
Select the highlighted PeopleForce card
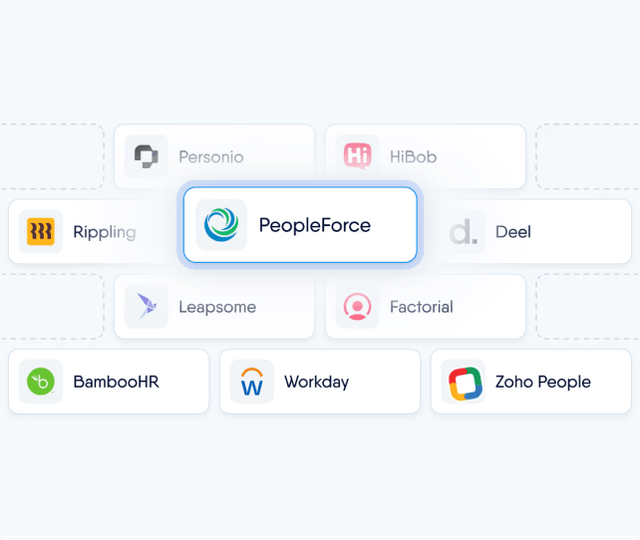pos(300,225)
